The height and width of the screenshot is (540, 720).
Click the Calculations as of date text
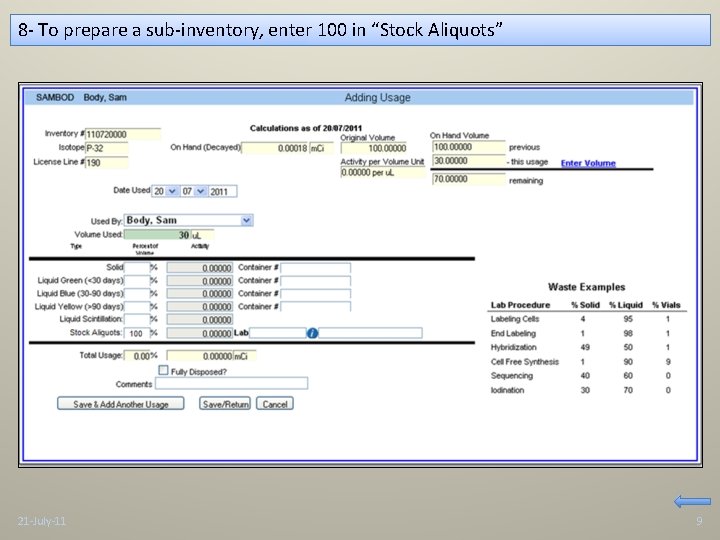pyautogui.click(x=306, y=128)
